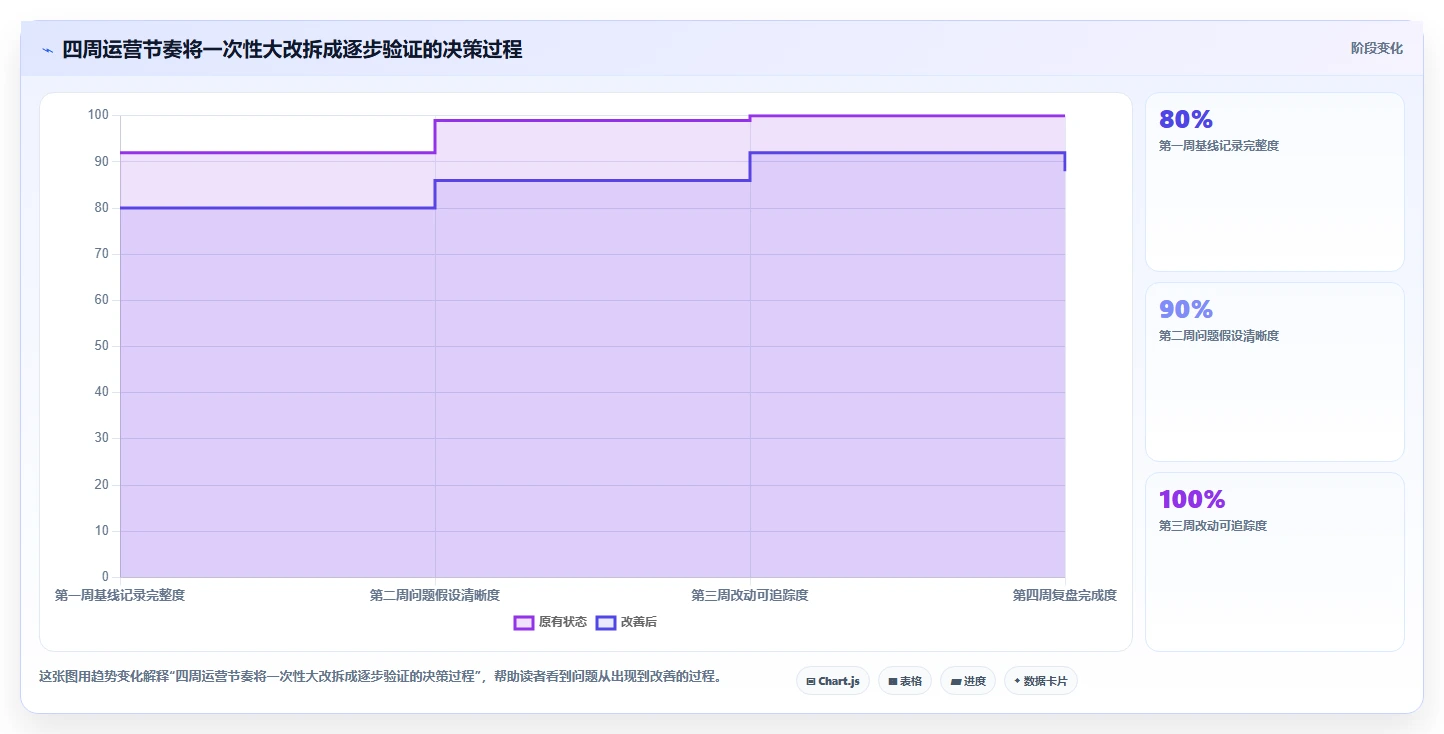The height and width of the screenshot is (734, 1444).
Task: Select the 数据卡片 tag
Action: click(1041, 681)
